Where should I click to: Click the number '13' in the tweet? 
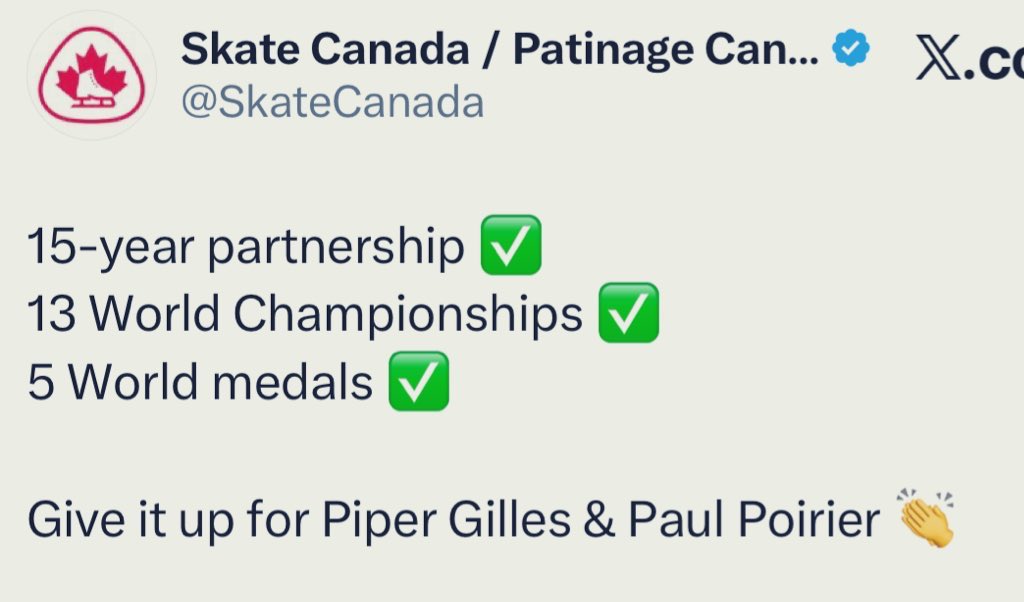click(x=52, y=315)
